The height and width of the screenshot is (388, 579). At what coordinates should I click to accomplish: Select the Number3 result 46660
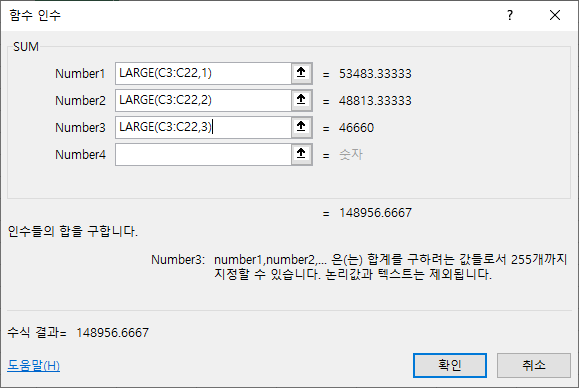356,128
